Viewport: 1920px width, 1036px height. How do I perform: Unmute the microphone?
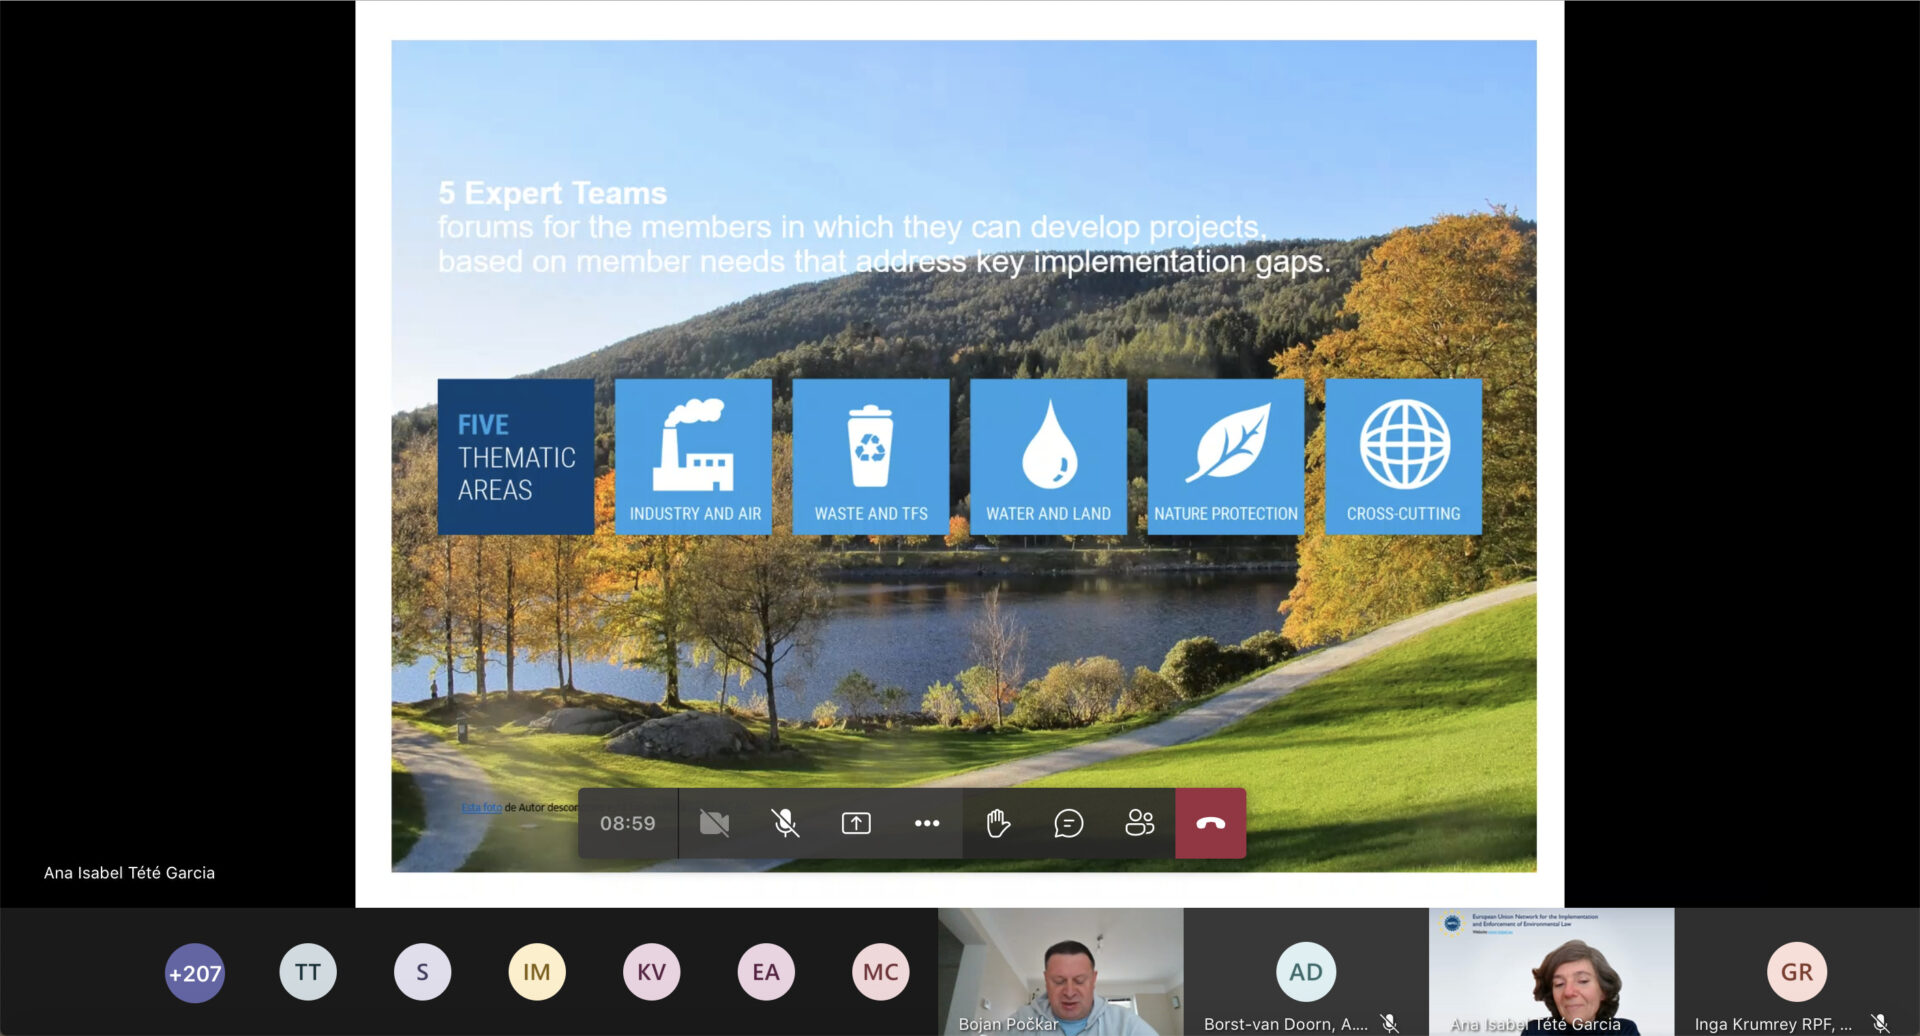point(785,823)
